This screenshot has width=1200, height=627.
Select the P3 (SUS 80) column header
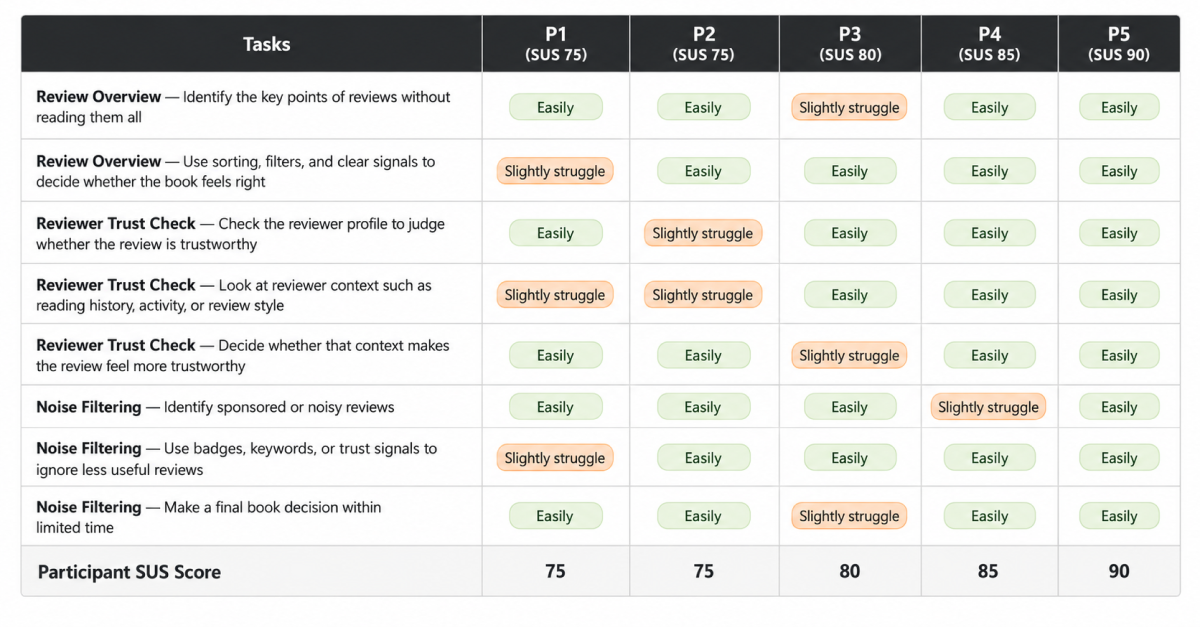coord(850,44)
